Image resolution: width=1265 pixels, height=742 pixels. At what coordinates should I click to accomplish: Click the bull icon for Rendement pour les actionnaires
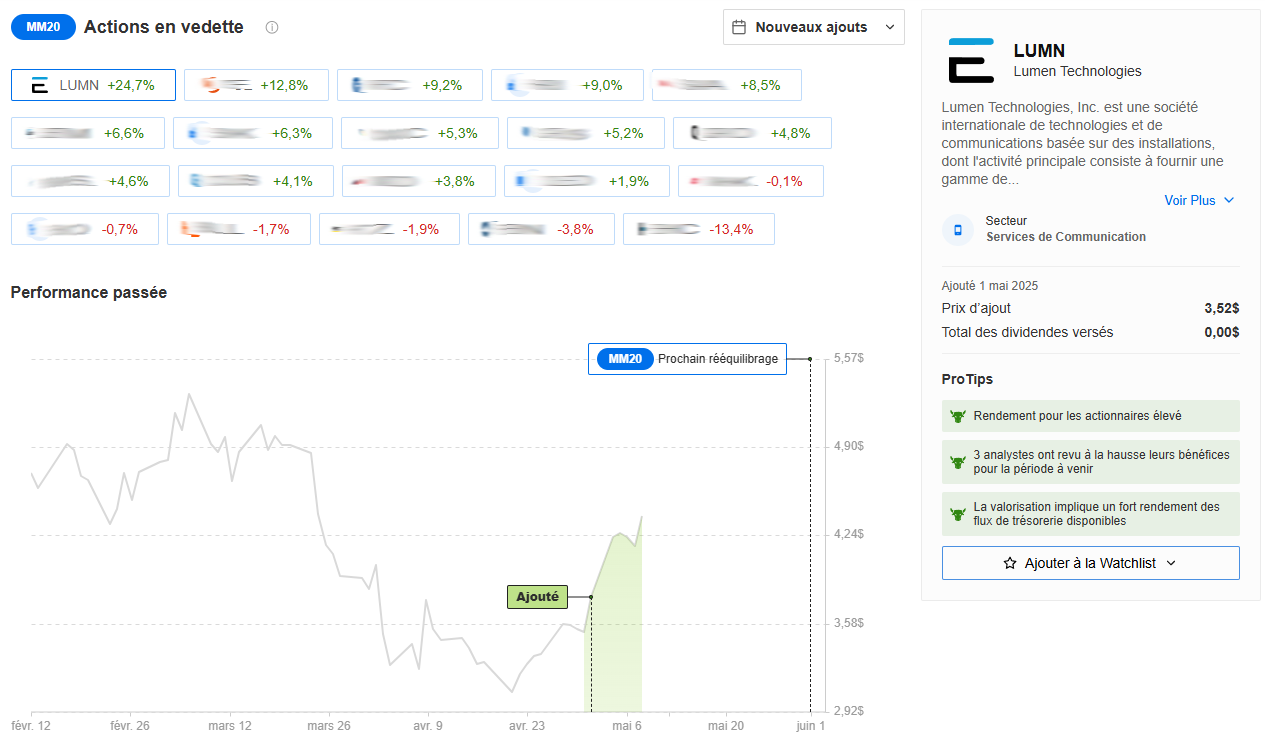957,416
